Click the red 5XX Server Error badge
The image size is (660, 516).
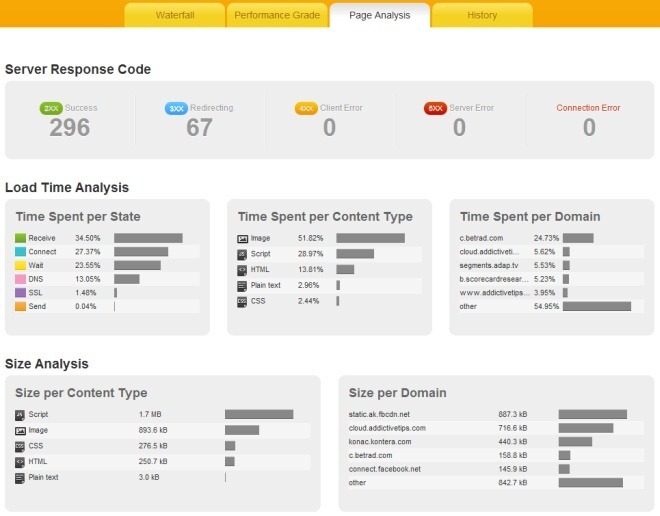tap(435, 109)
